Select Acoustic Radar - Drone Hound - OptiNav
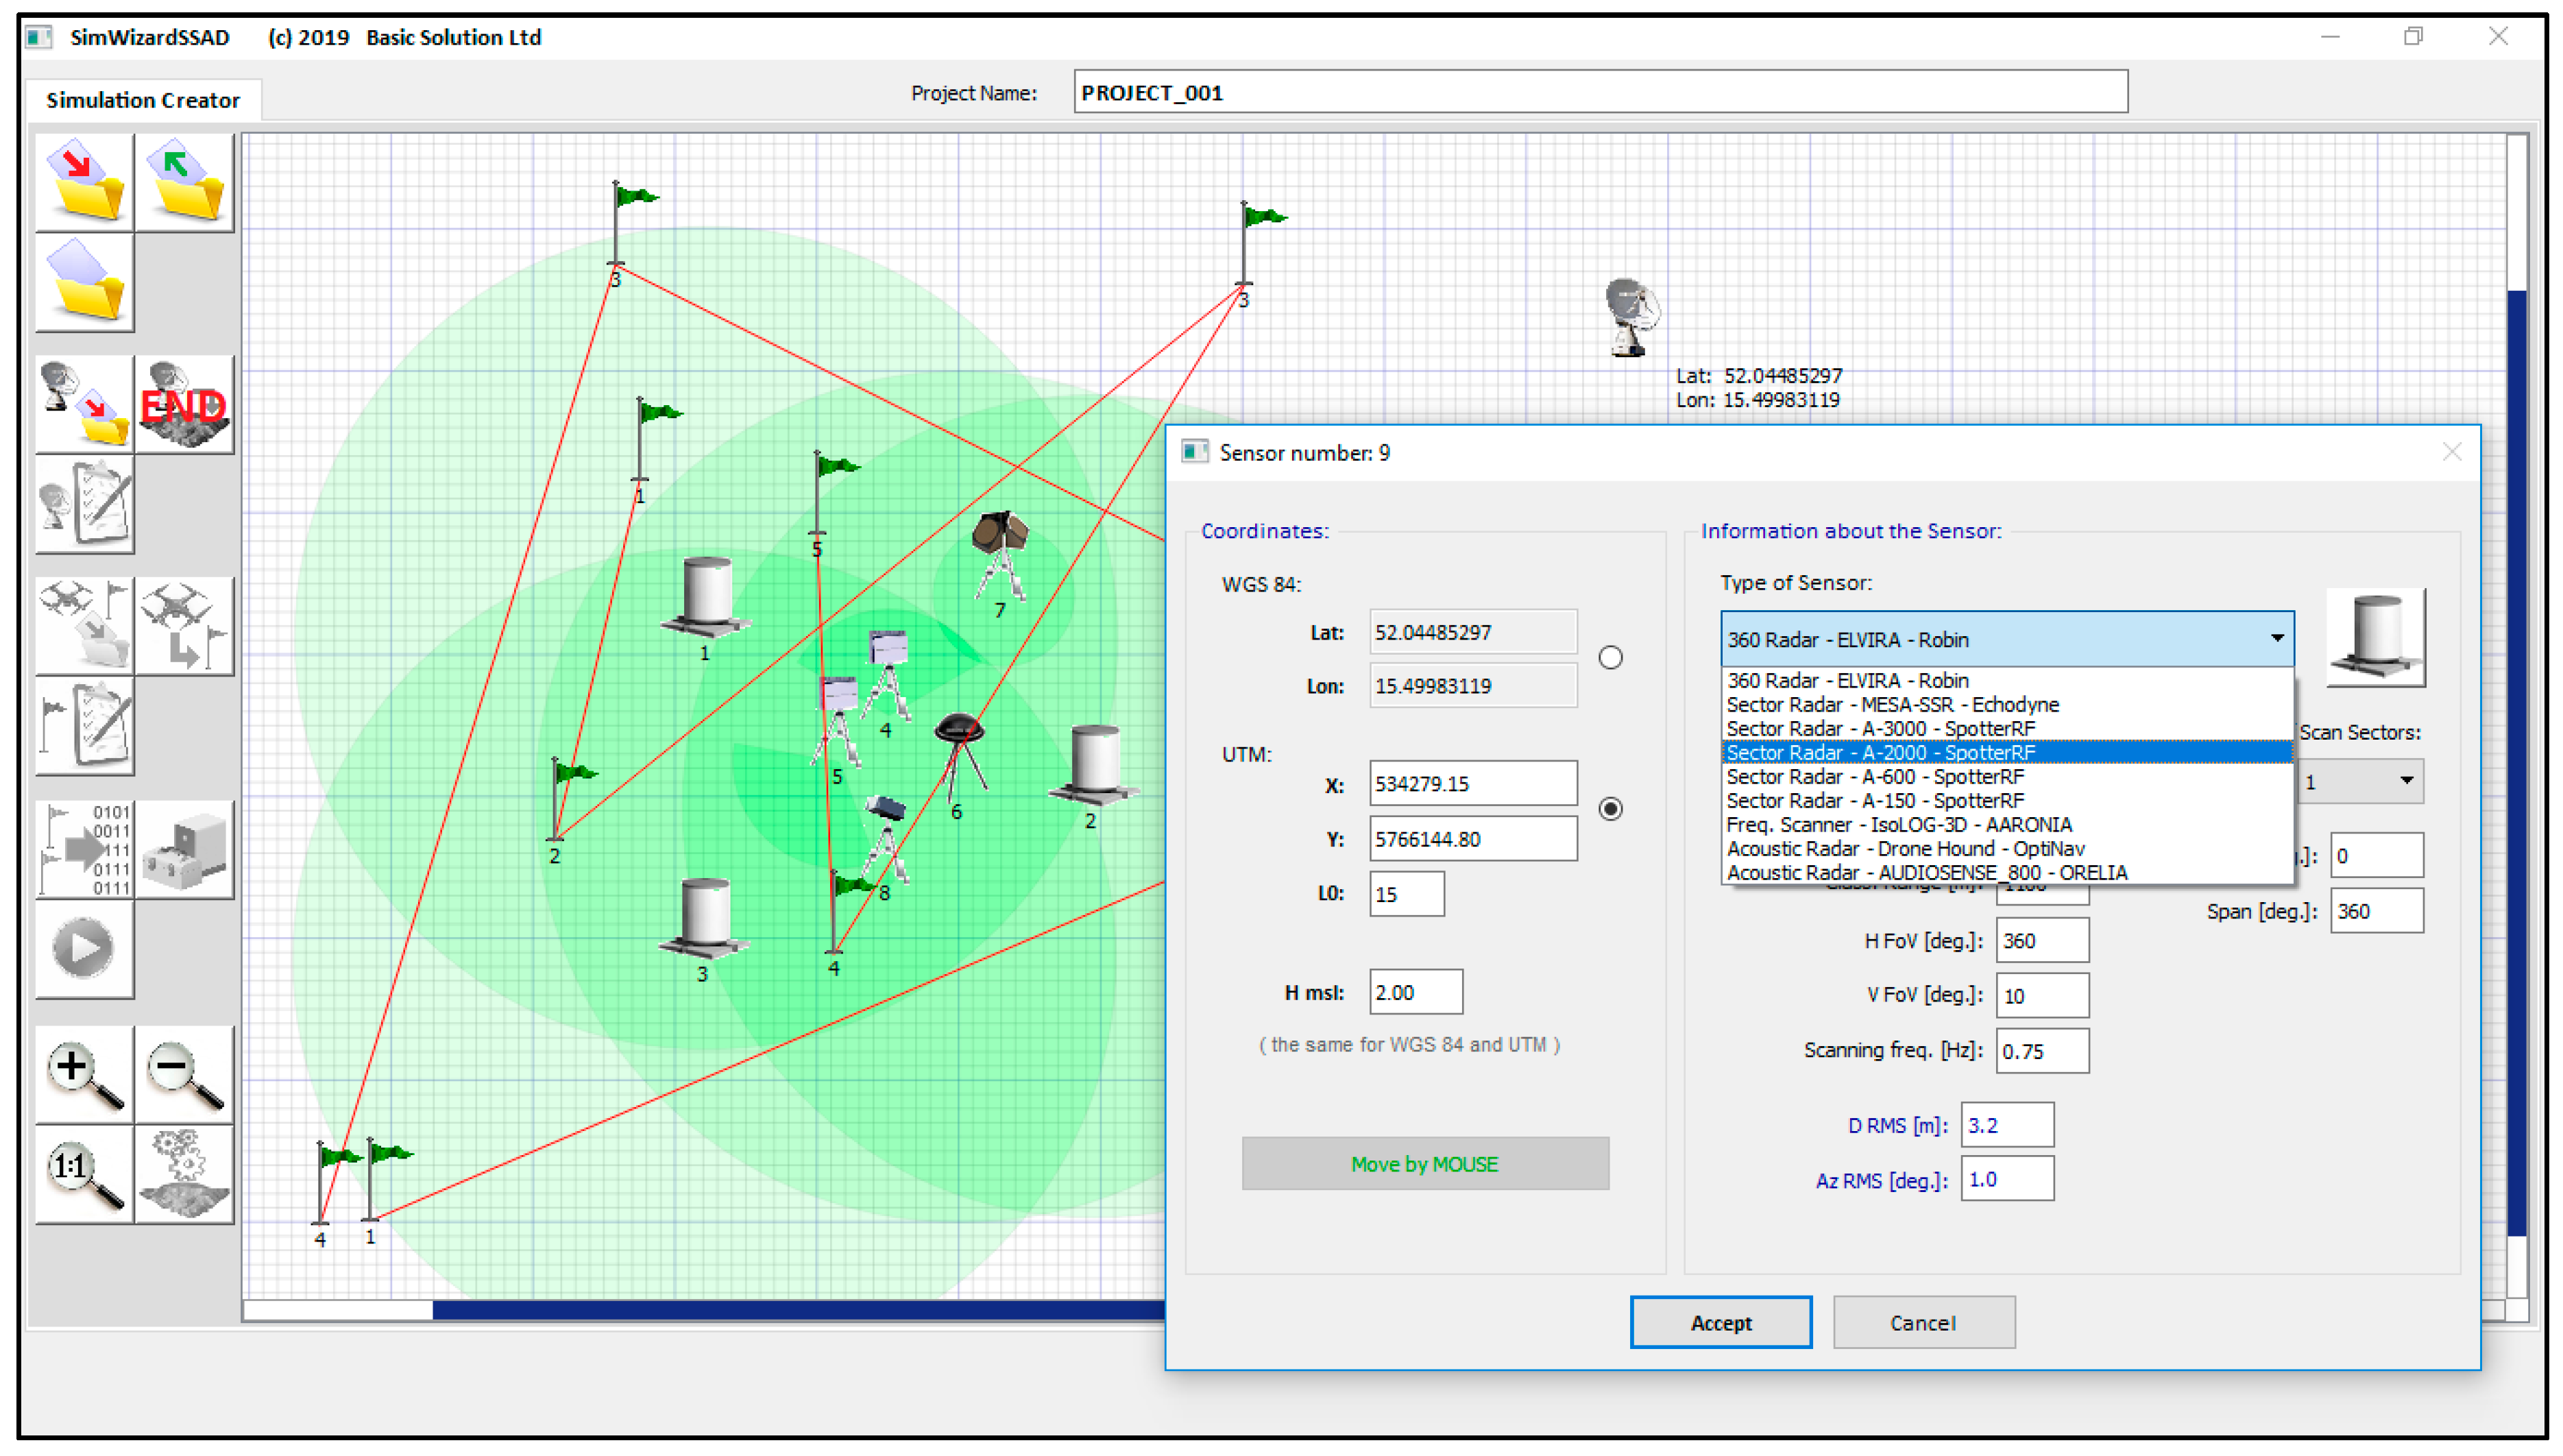The image size is (2563, 1456). pos(1904,849)
